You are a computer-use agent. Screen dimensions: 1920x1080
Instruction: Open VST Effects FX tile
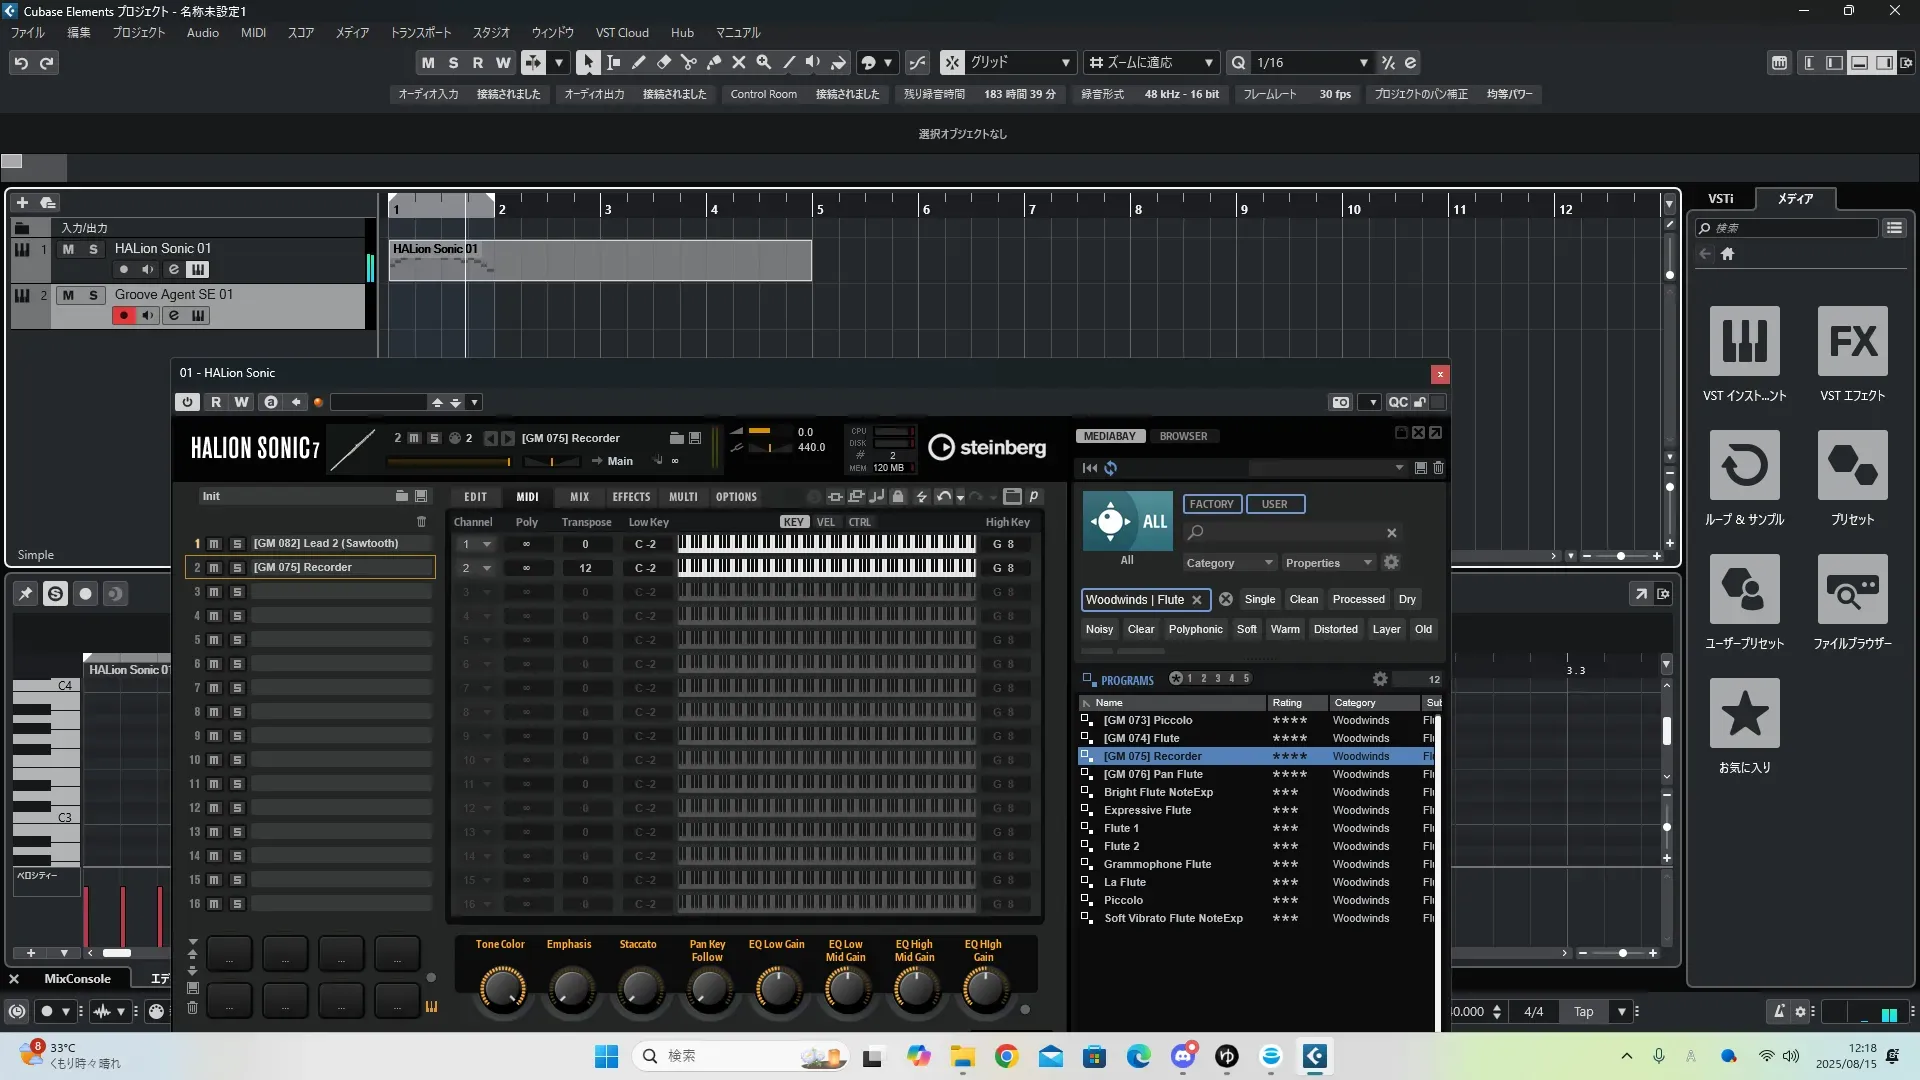click(1852, 342)
